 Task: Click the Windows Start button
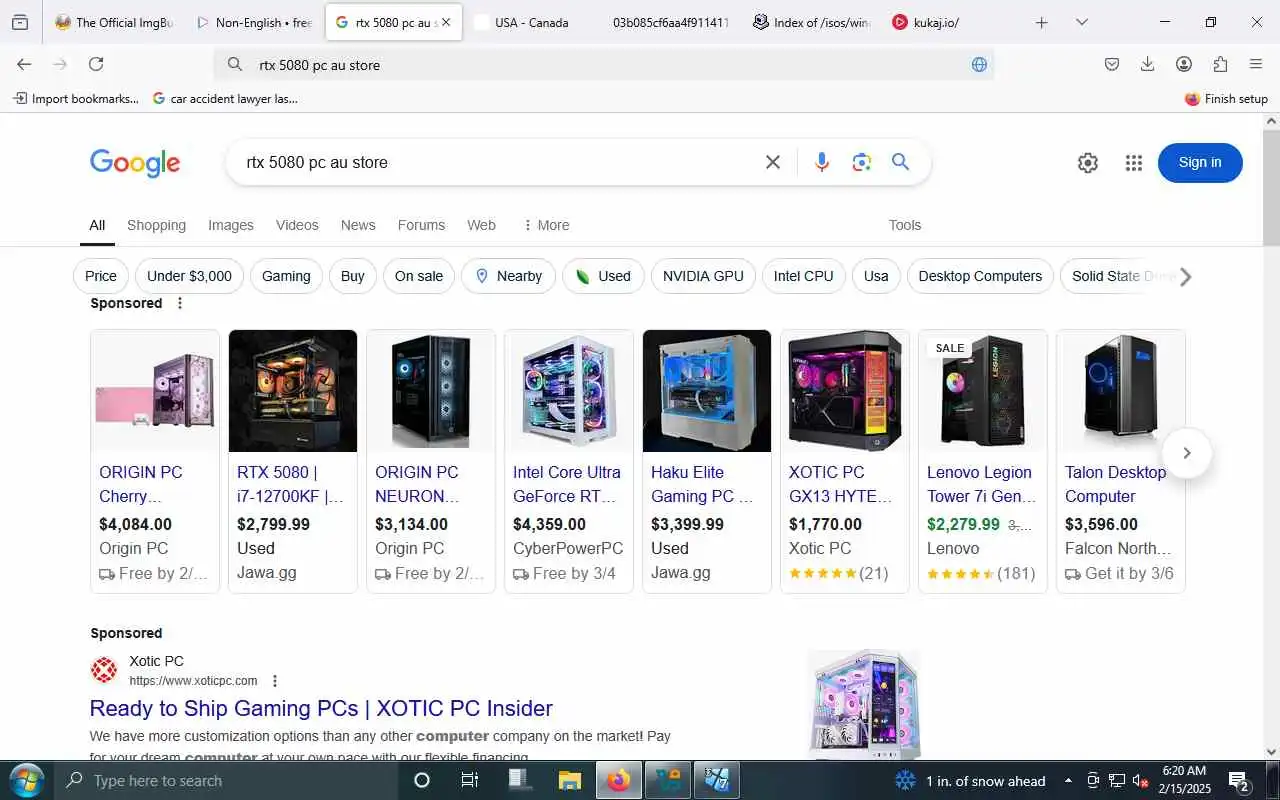[x=26, y=780]
